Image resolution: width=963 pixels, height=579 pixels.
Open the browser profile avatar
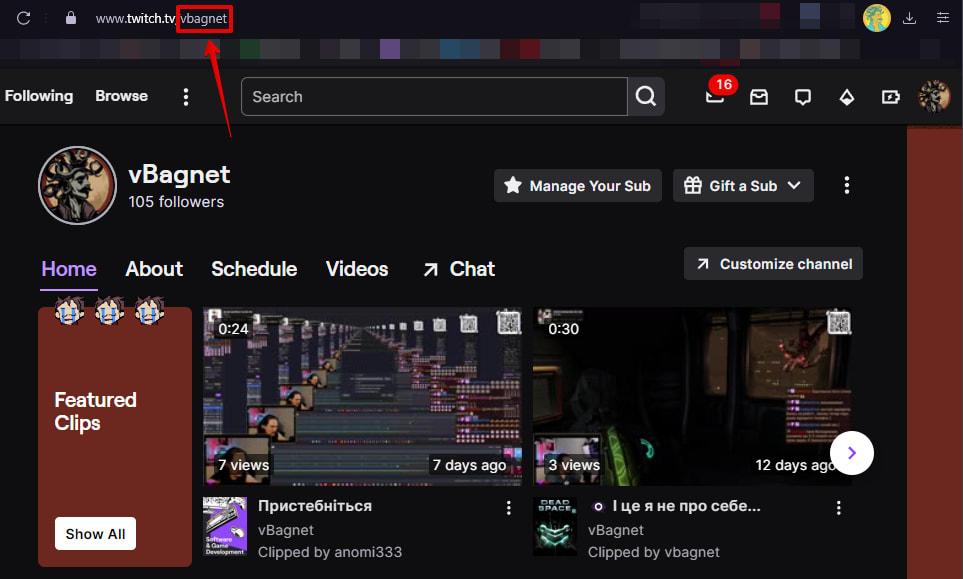pyautogui.click(x=876, y=18)
